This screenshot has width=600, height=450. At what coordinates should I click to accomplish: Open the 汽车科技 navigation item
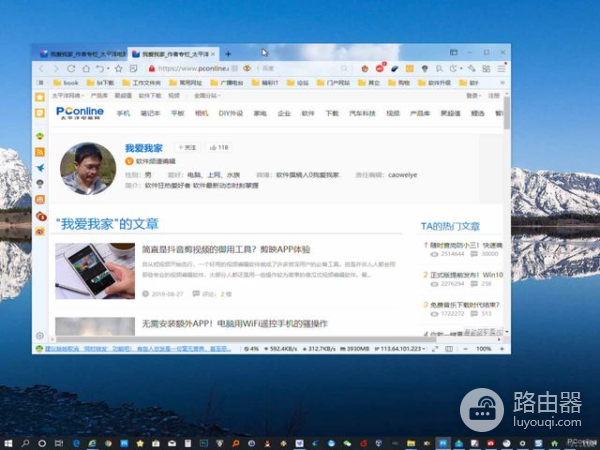coord(362,113)
